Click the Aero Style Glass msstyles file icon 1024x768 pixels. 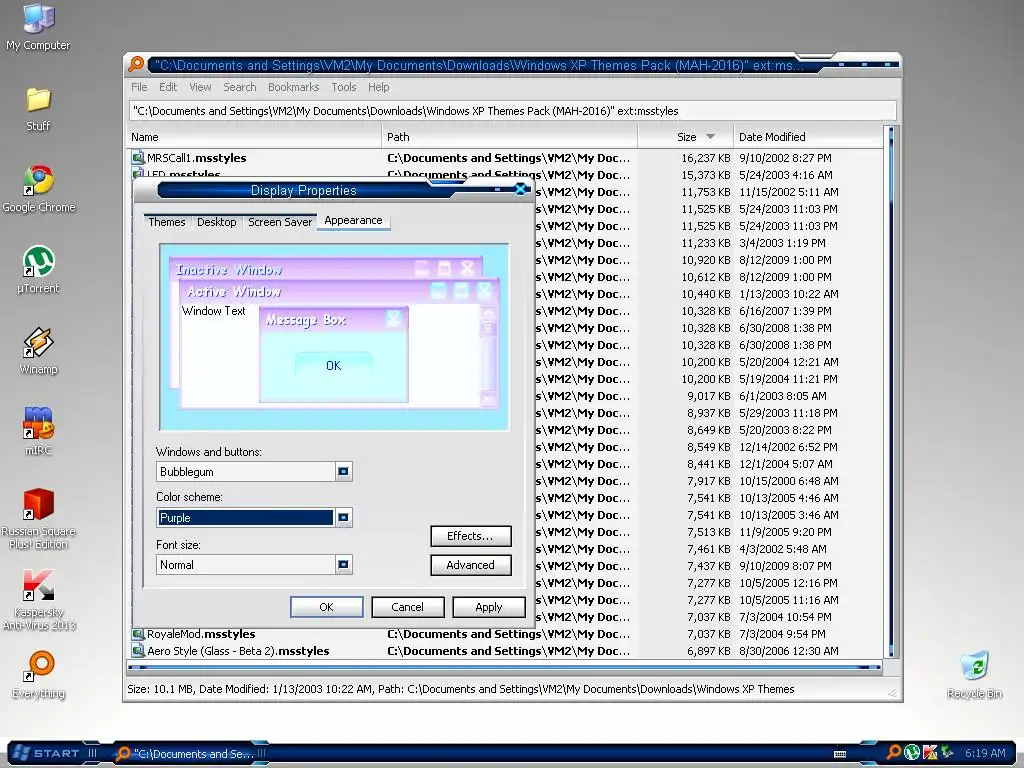138,650
